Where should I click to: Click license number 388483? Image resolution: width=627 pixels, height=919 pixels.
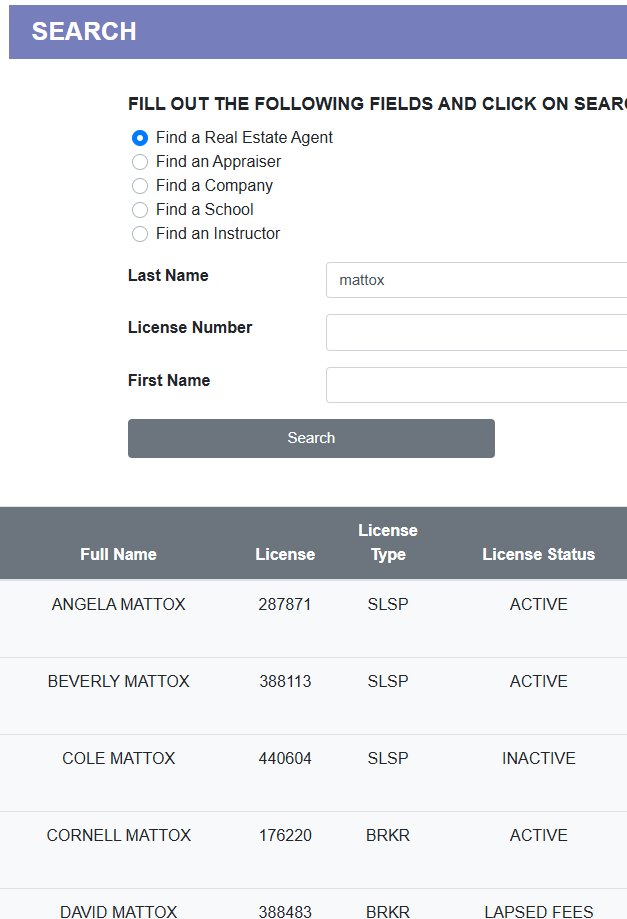pyautogui.click(x=285, y=911)
